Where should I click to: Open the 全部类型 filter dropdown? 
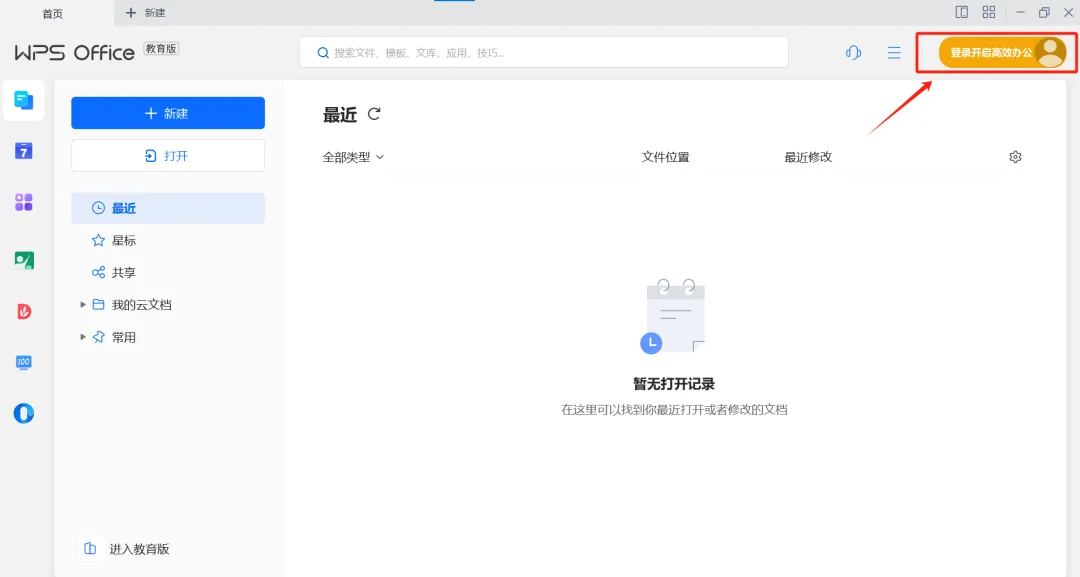(353, 157)
